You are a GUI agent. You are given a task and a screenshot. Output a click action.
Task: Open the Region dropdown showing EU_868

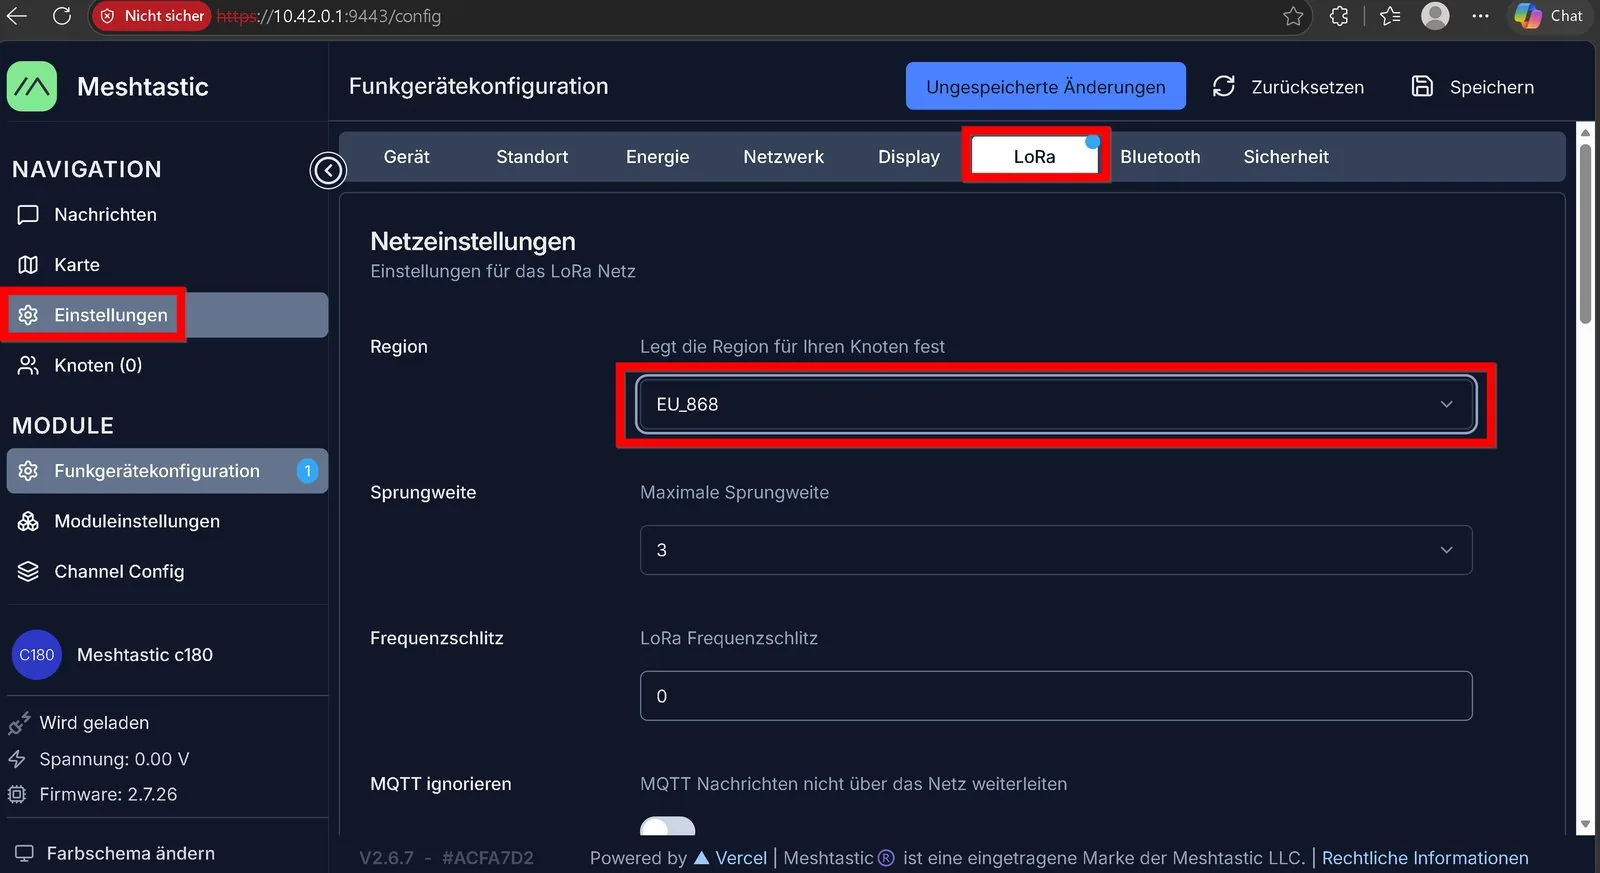click(x=1056, y=404)
